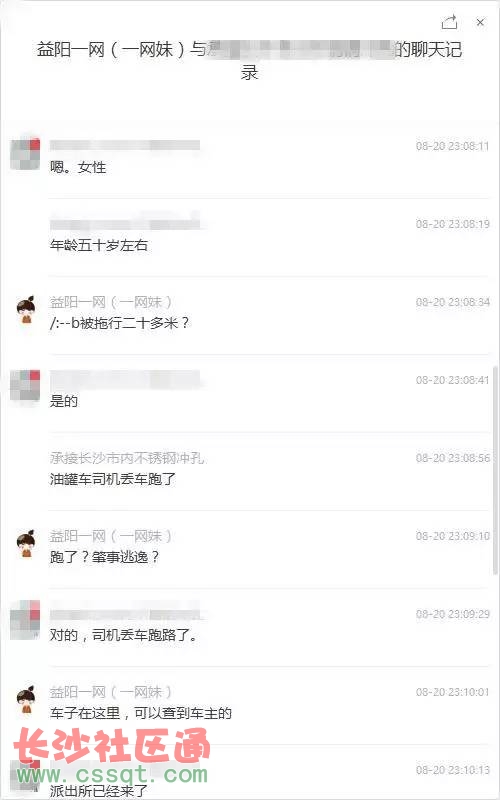The height and width of the screenshot is (800, 500).
Task: Click sender name above "被拖行二十多米" message
Action: tap(111, 302)
